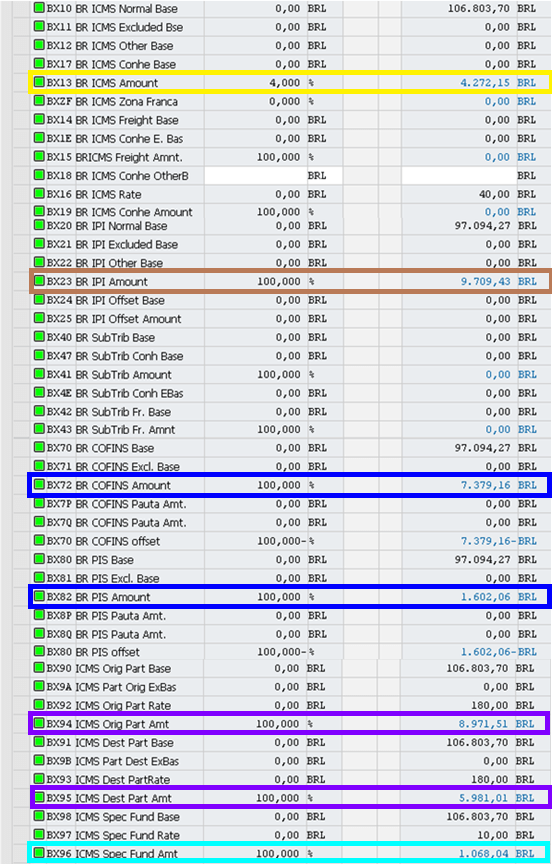The width and height of the screenshot is (552, 864).
Task: Click green status icon for BX11 row
Action: click(x=39, y=26)
